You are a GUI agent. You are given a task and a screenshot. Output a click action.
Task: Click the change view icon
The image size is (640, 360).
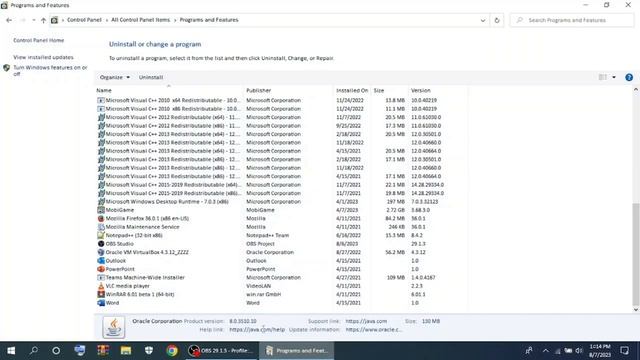[602, 77]
